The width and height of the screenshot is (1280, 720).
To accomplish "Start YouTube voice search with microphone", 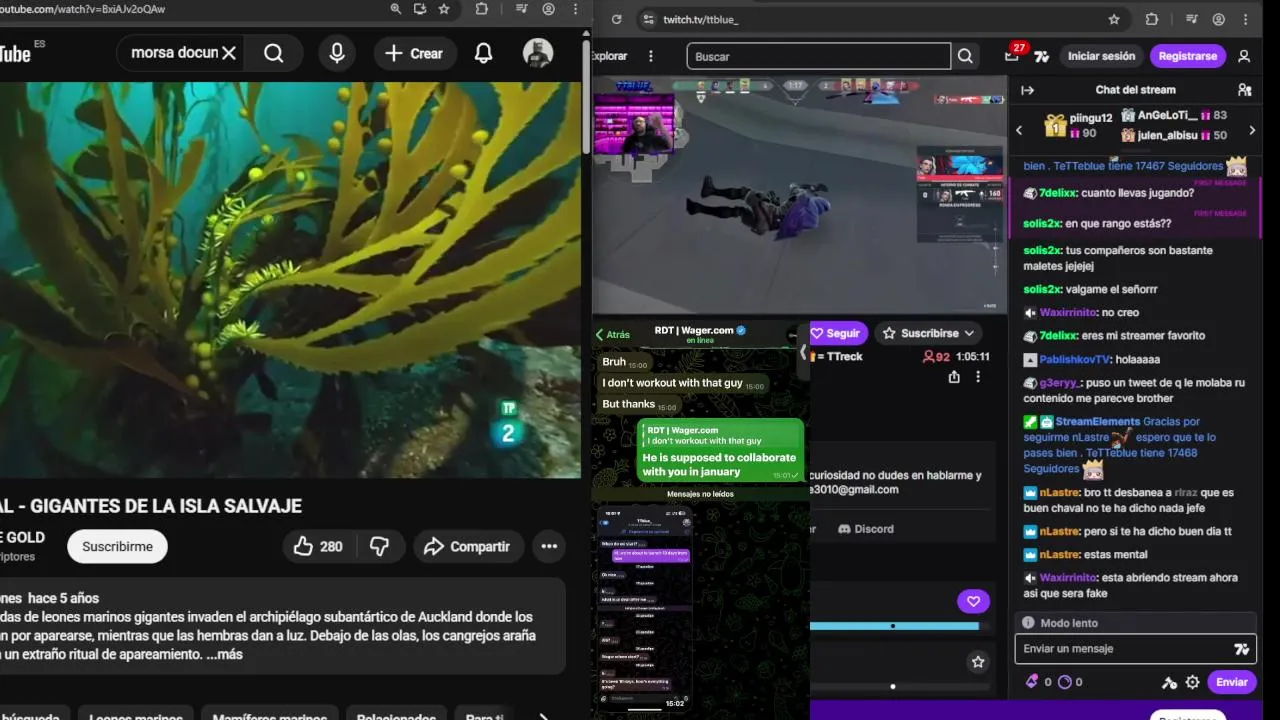I will (x=337, y=53).
